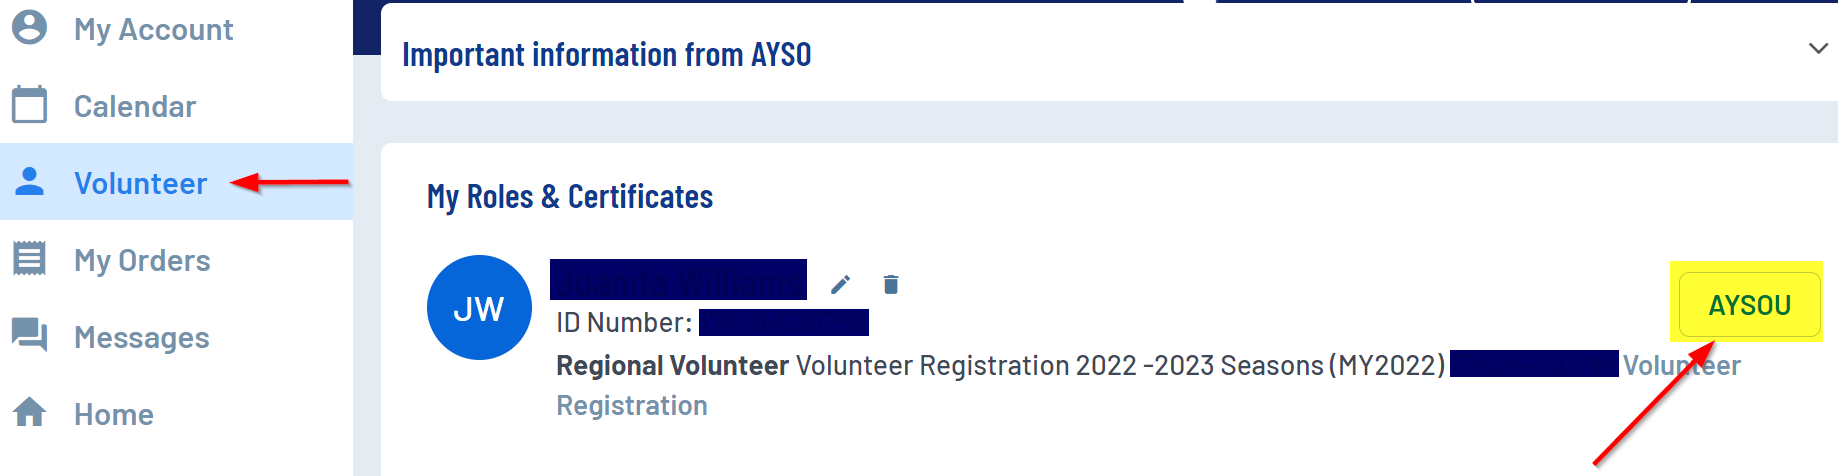
Task: Click the My Account person icon
Action: click(29, 27)
